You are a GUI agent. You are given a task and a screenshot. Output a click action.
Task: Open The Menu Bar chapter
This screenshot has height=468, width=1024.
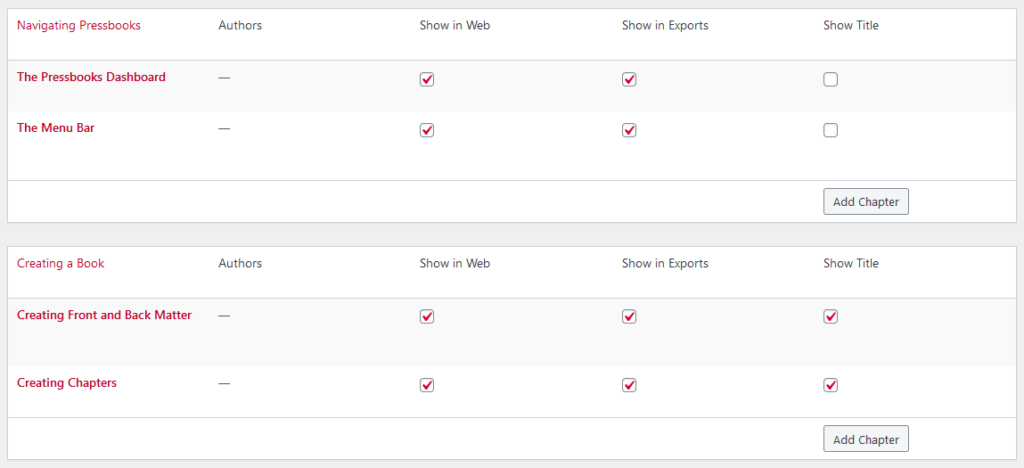point(56,128)
